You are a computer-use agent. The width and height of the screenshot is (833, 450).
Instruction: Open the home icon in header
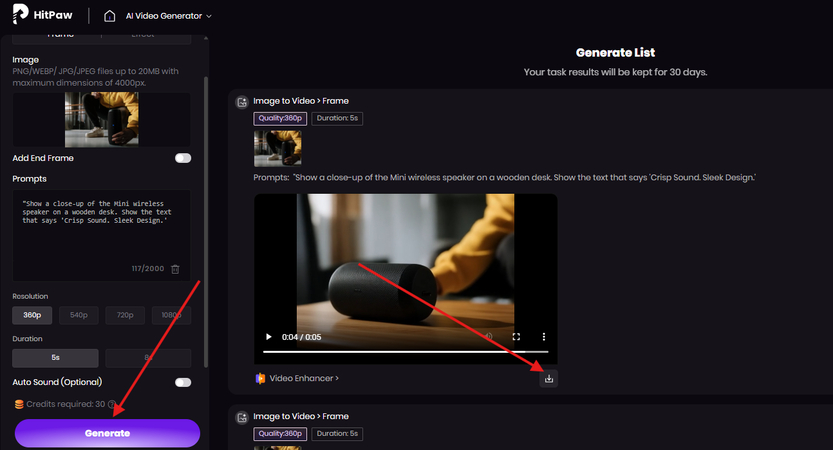(x=109, y=16)
